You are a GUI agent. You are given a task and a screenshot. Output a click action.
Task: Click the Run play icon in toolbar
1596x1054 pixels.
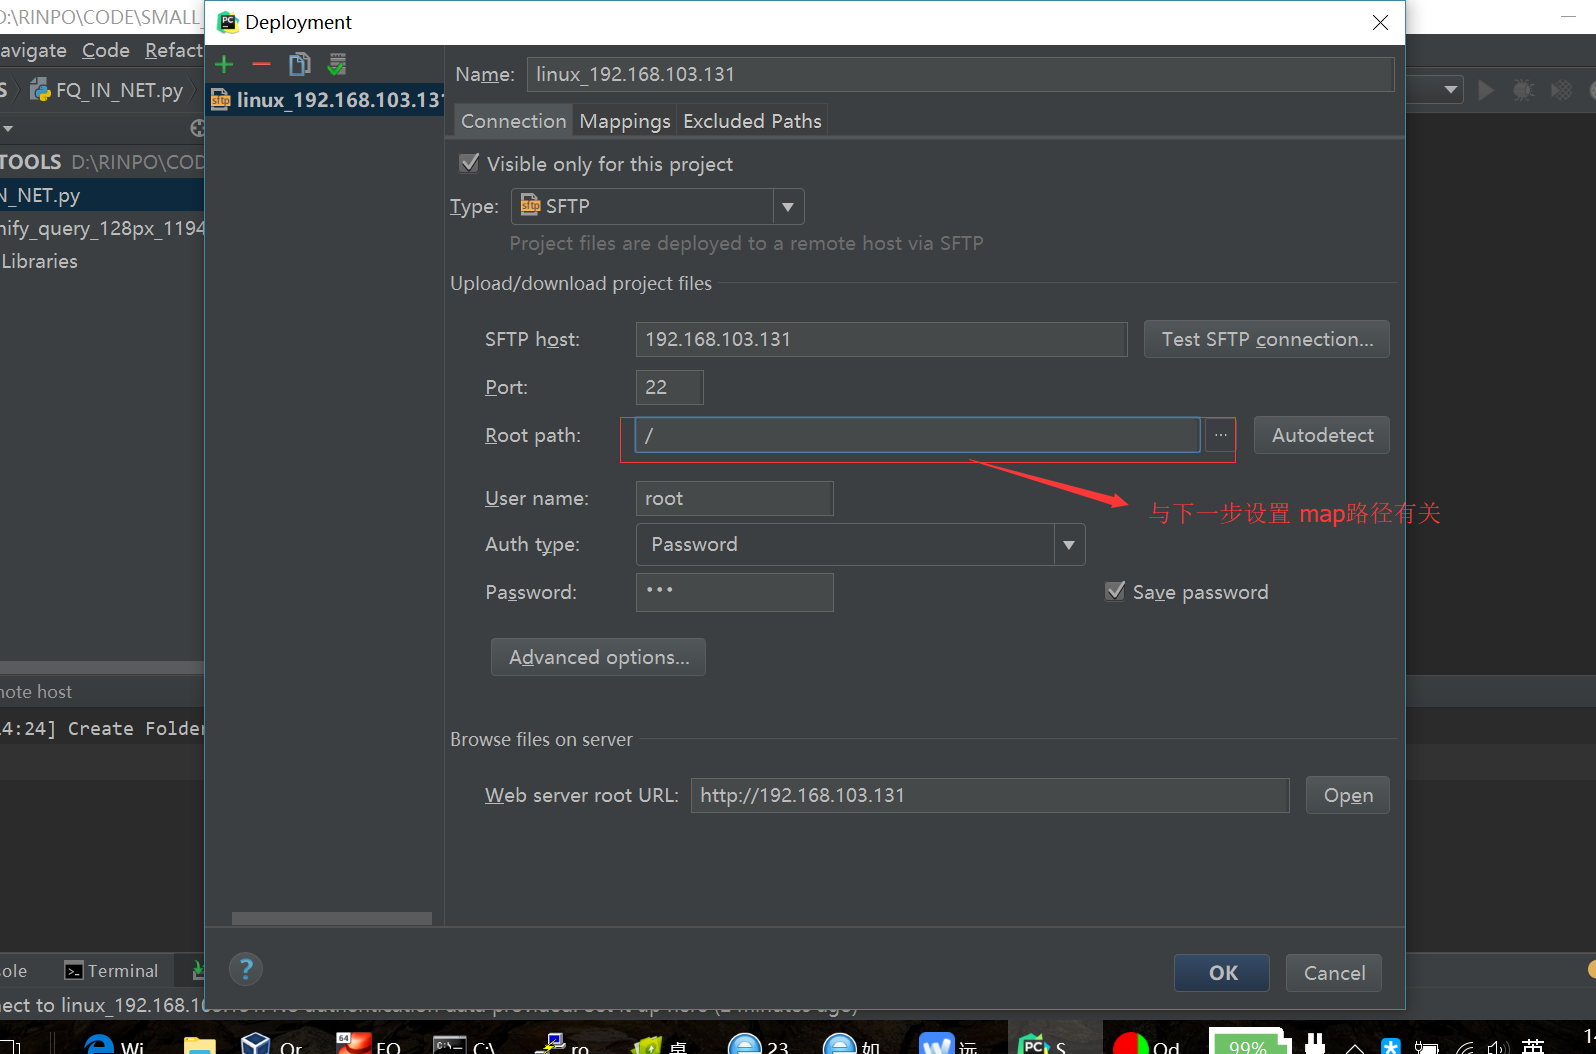[1486, 90]
